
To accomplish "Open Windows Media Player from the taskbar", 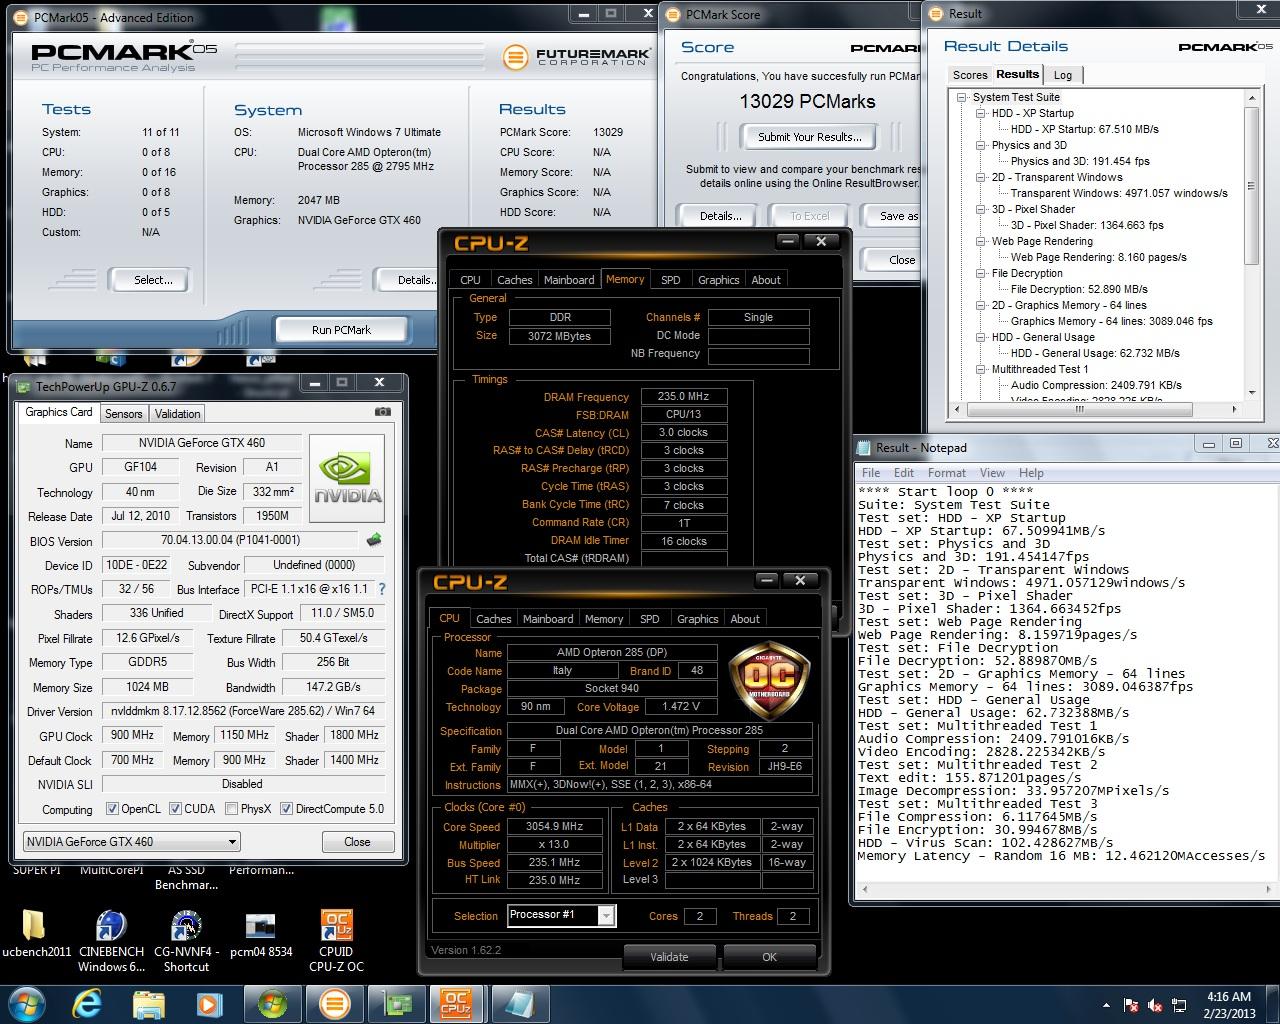I will click(208, 1003).
